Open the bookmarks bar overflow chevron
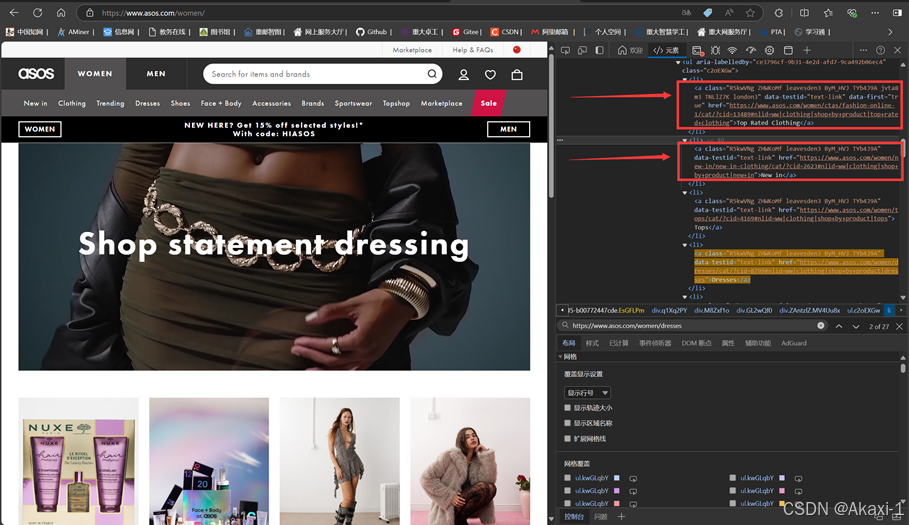909x525 pixels. point(890,32)
